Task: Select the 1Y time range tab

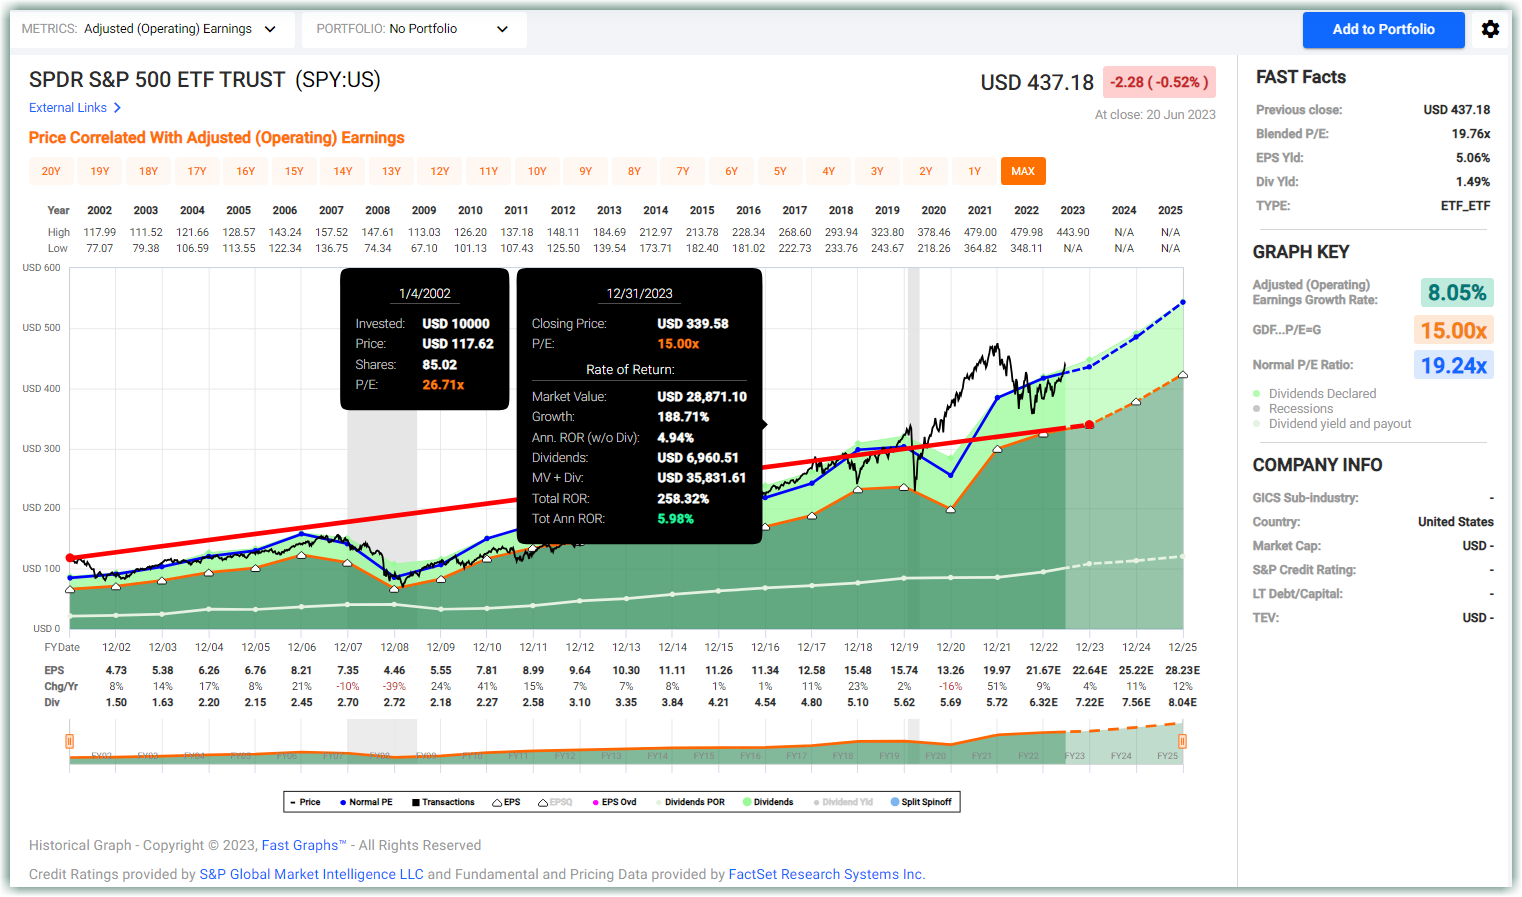Action: pos(974,172)
